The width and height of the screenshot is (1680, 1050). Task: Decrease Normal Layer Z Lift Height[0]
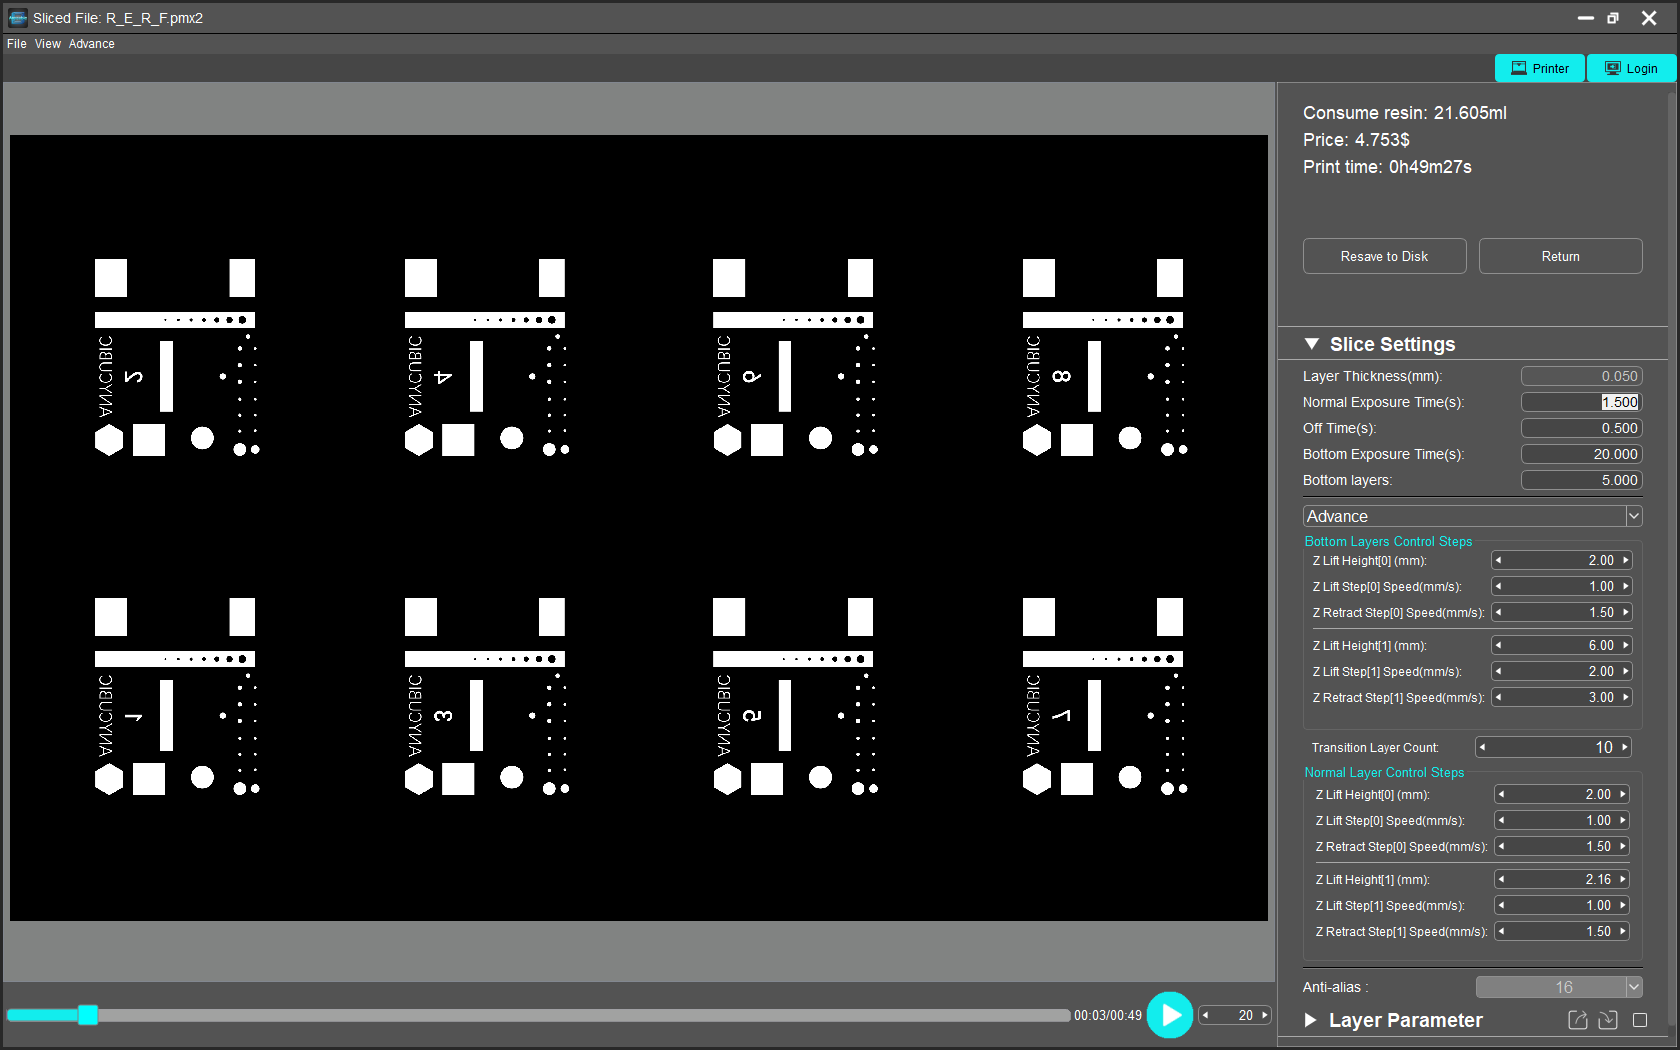coord(1501,794)
